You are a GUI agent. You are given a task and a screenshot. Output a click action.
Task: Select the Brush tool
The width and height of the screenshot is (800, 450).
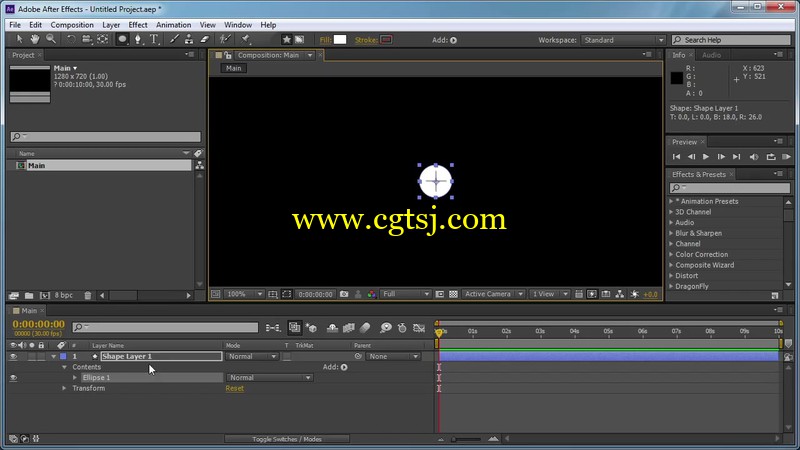[174, 39]
